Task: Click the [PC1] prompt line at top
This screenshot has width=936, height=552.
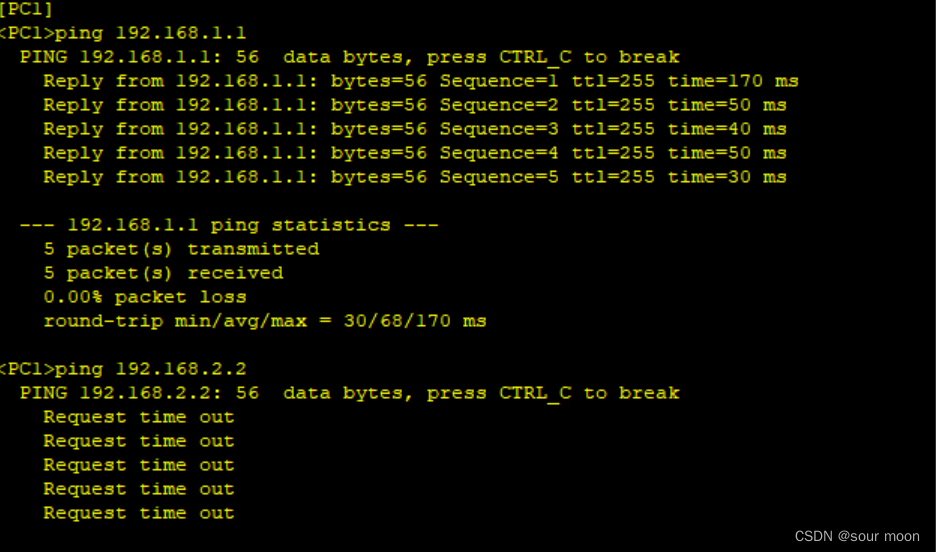Action: 26,9
